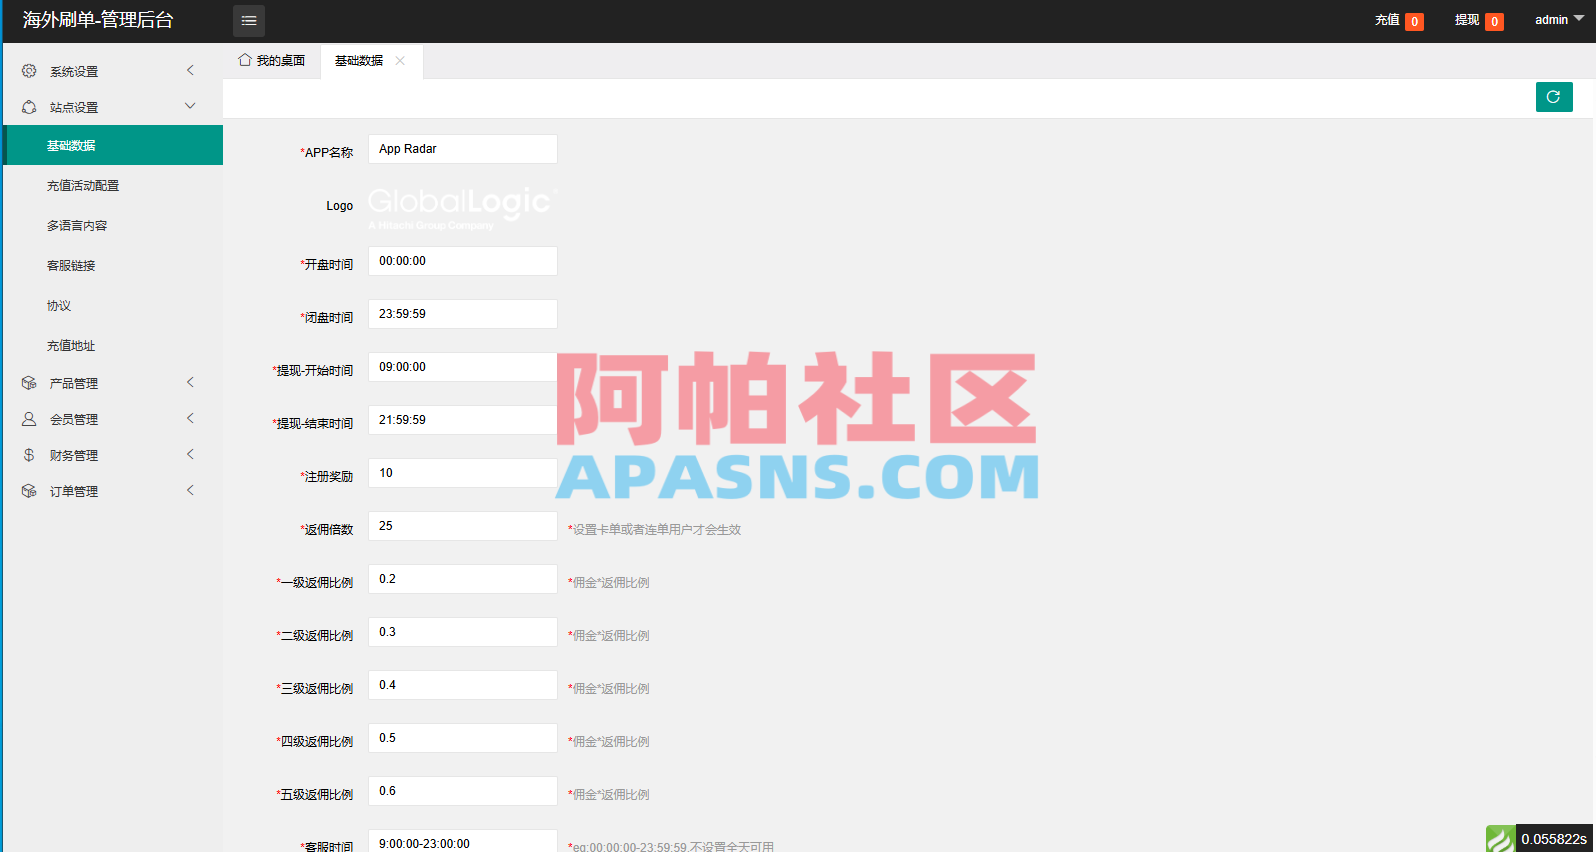
Task: Click the 会员管理 user icon
Action: point(29,419)
